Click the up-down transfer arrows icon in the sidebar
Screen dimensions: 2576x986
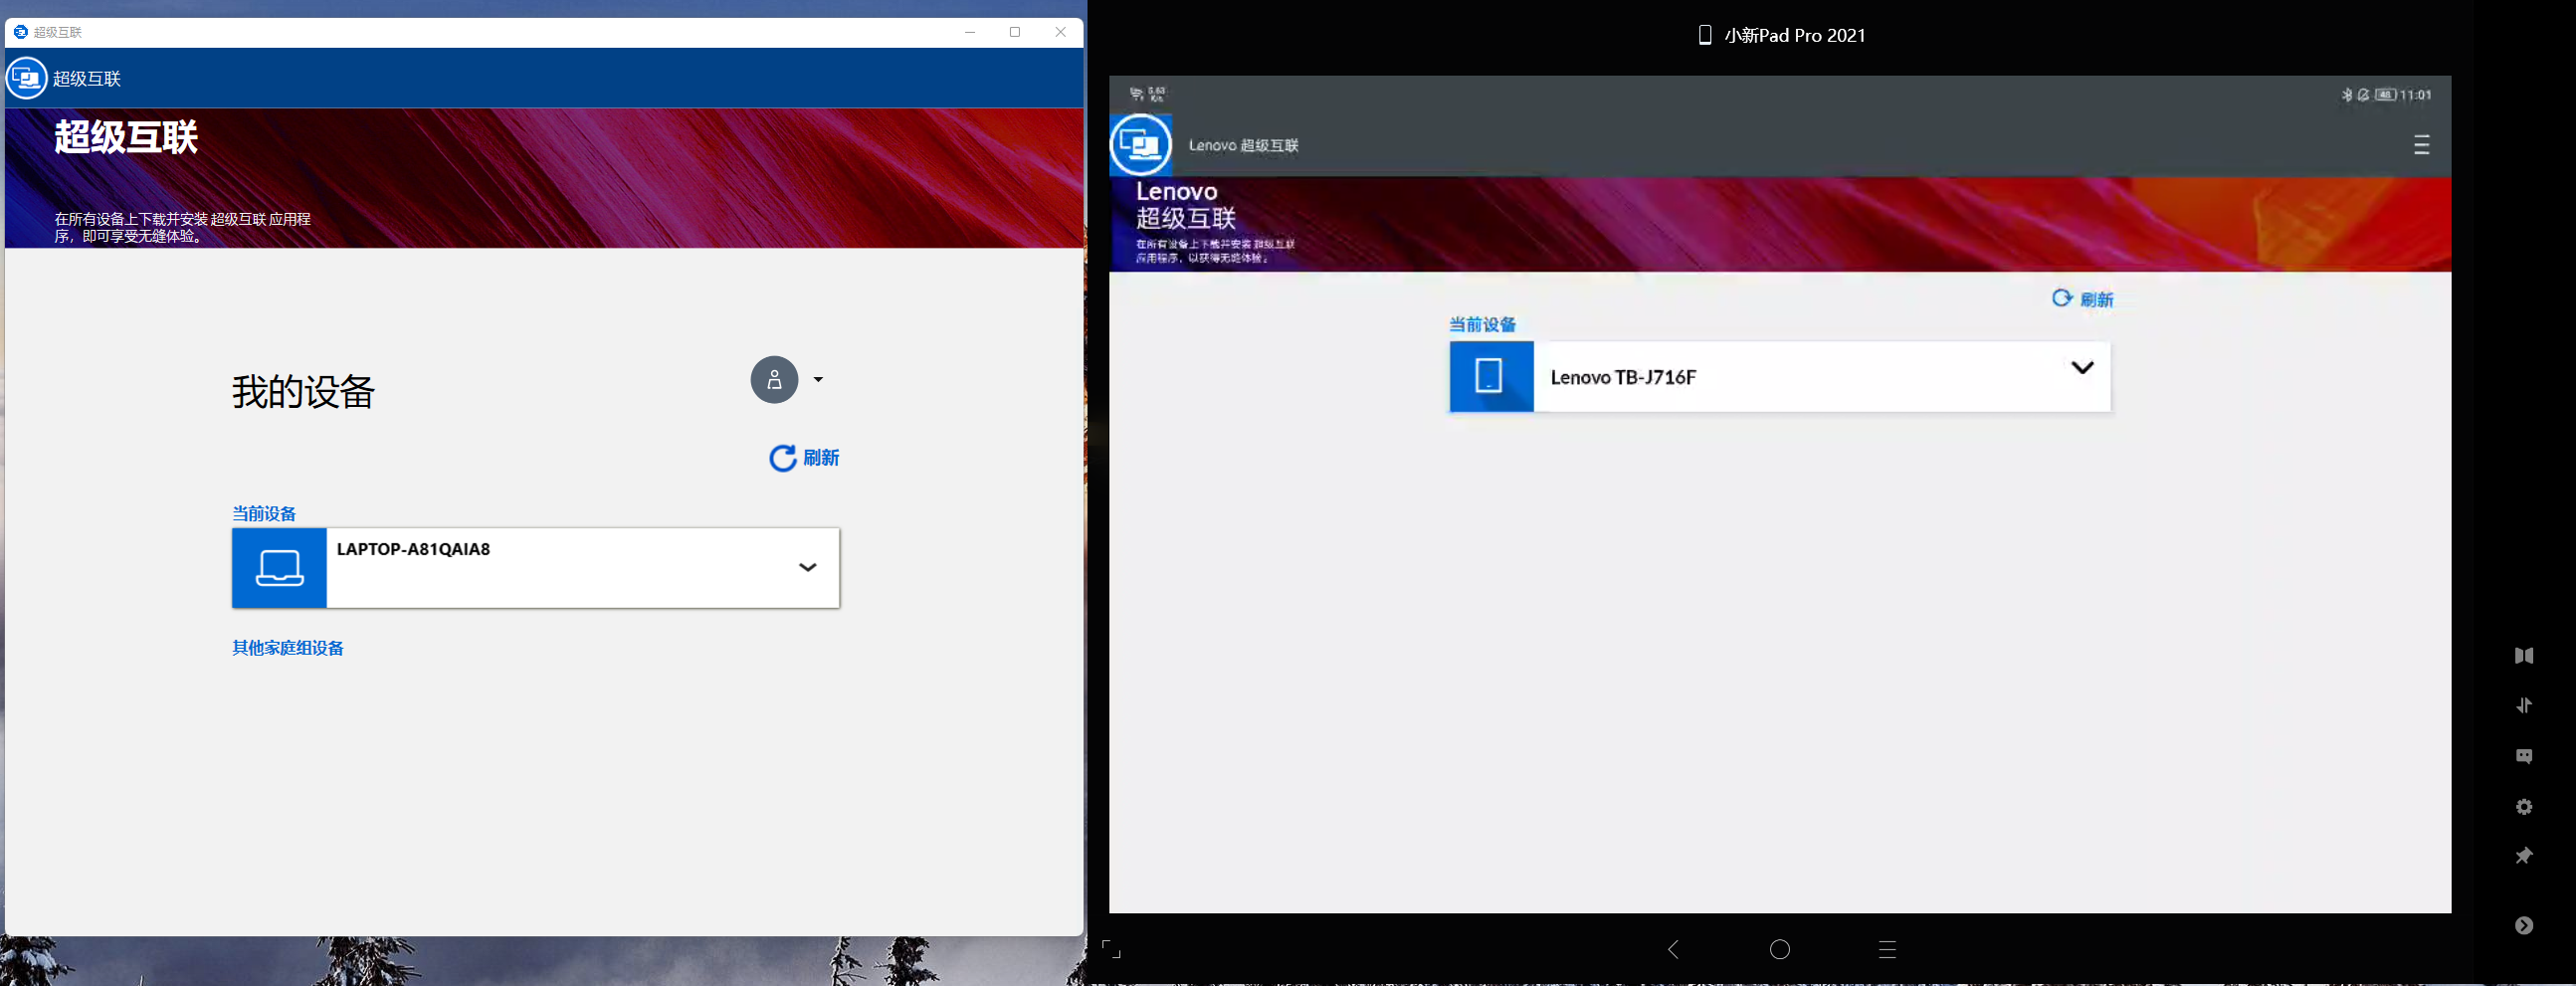[x=2524, y=705]
